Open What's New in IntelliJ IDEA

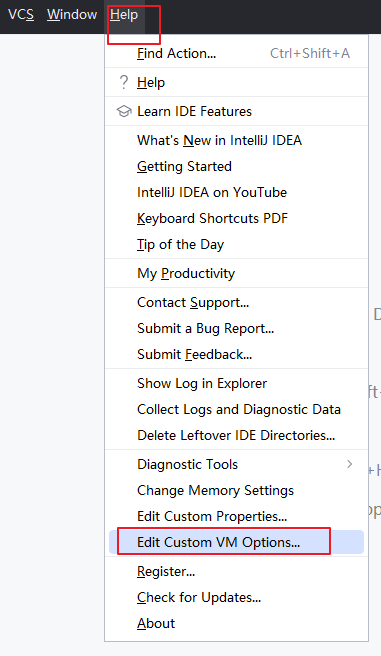[236, 140]
